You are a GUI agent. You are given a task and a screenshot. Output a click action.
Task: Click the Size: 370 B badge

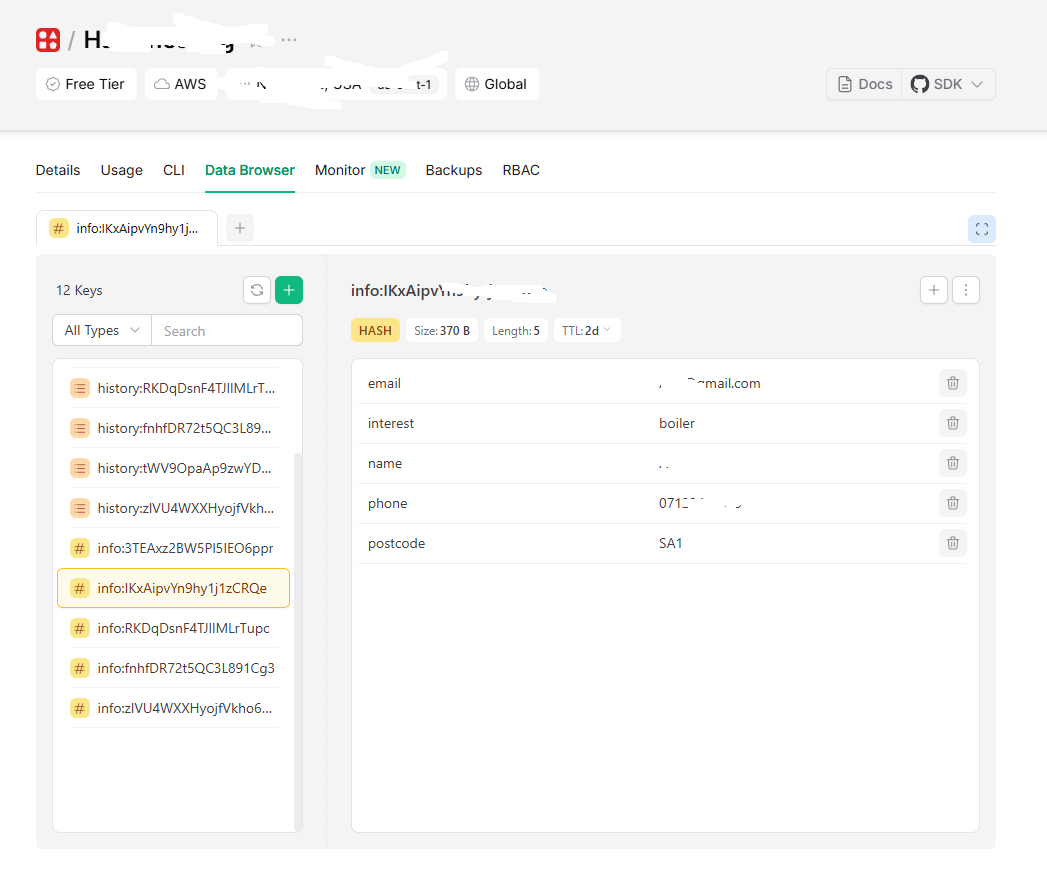click(442, 331)
